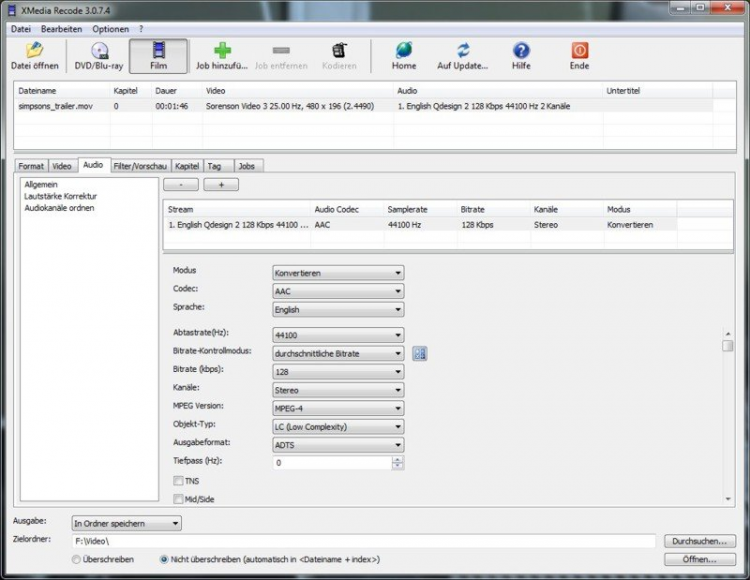Expand the Codec AAC dropdown
The width and height of the screenshot is (750, 580).
[398, 291]
